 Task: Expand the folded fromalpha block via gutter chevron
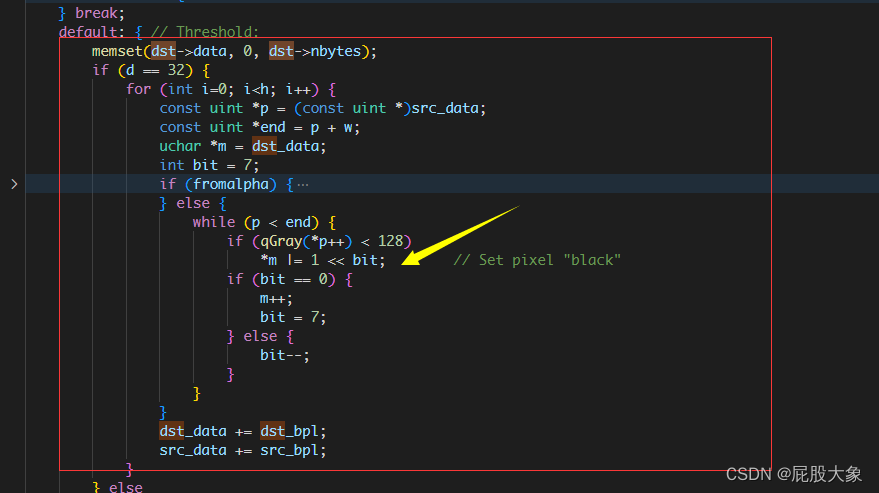[x=15, y=184]
